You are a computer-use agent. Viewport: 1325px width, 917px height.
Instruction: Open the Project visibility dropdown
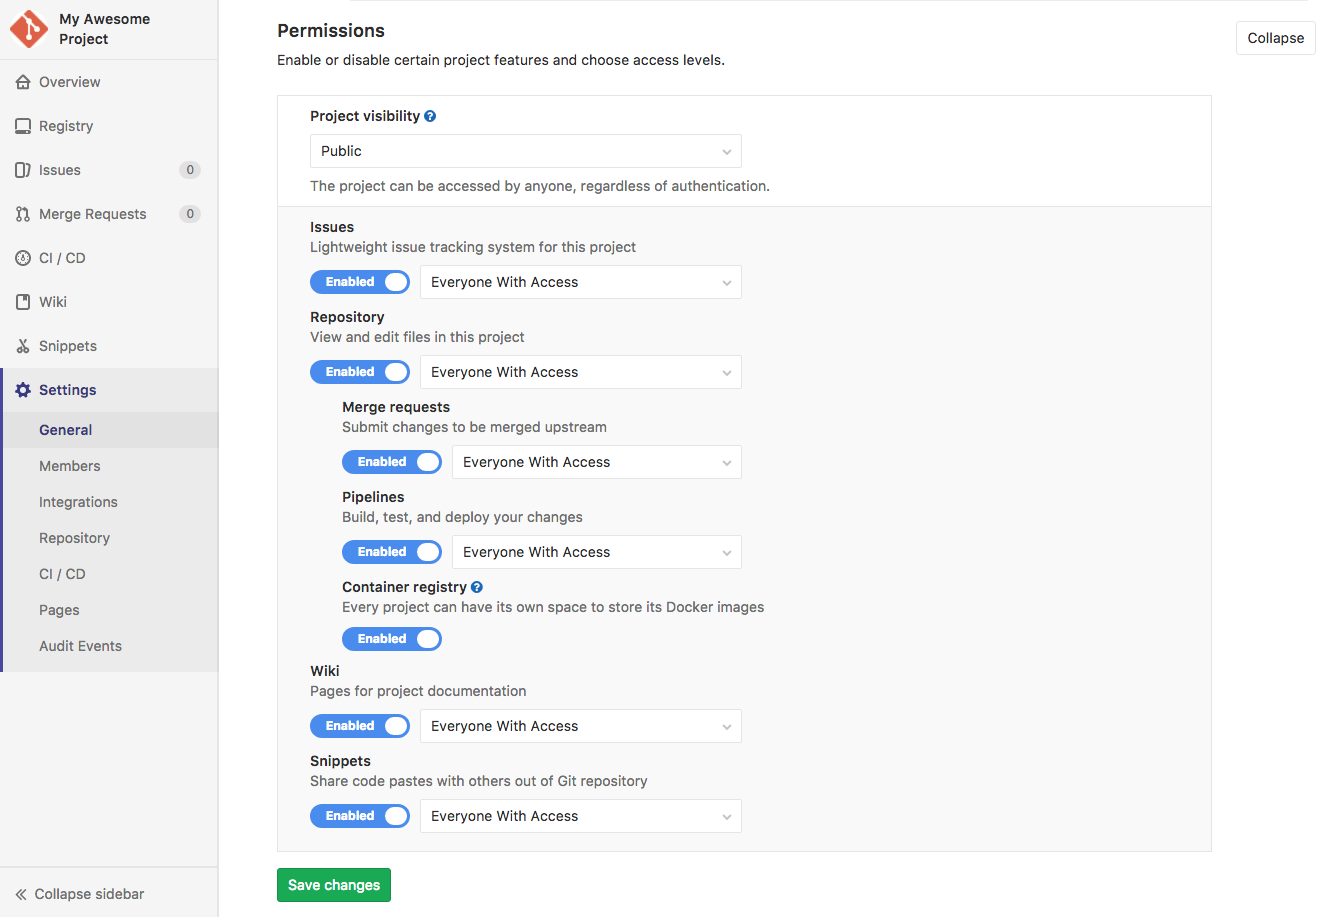(525, 151)
